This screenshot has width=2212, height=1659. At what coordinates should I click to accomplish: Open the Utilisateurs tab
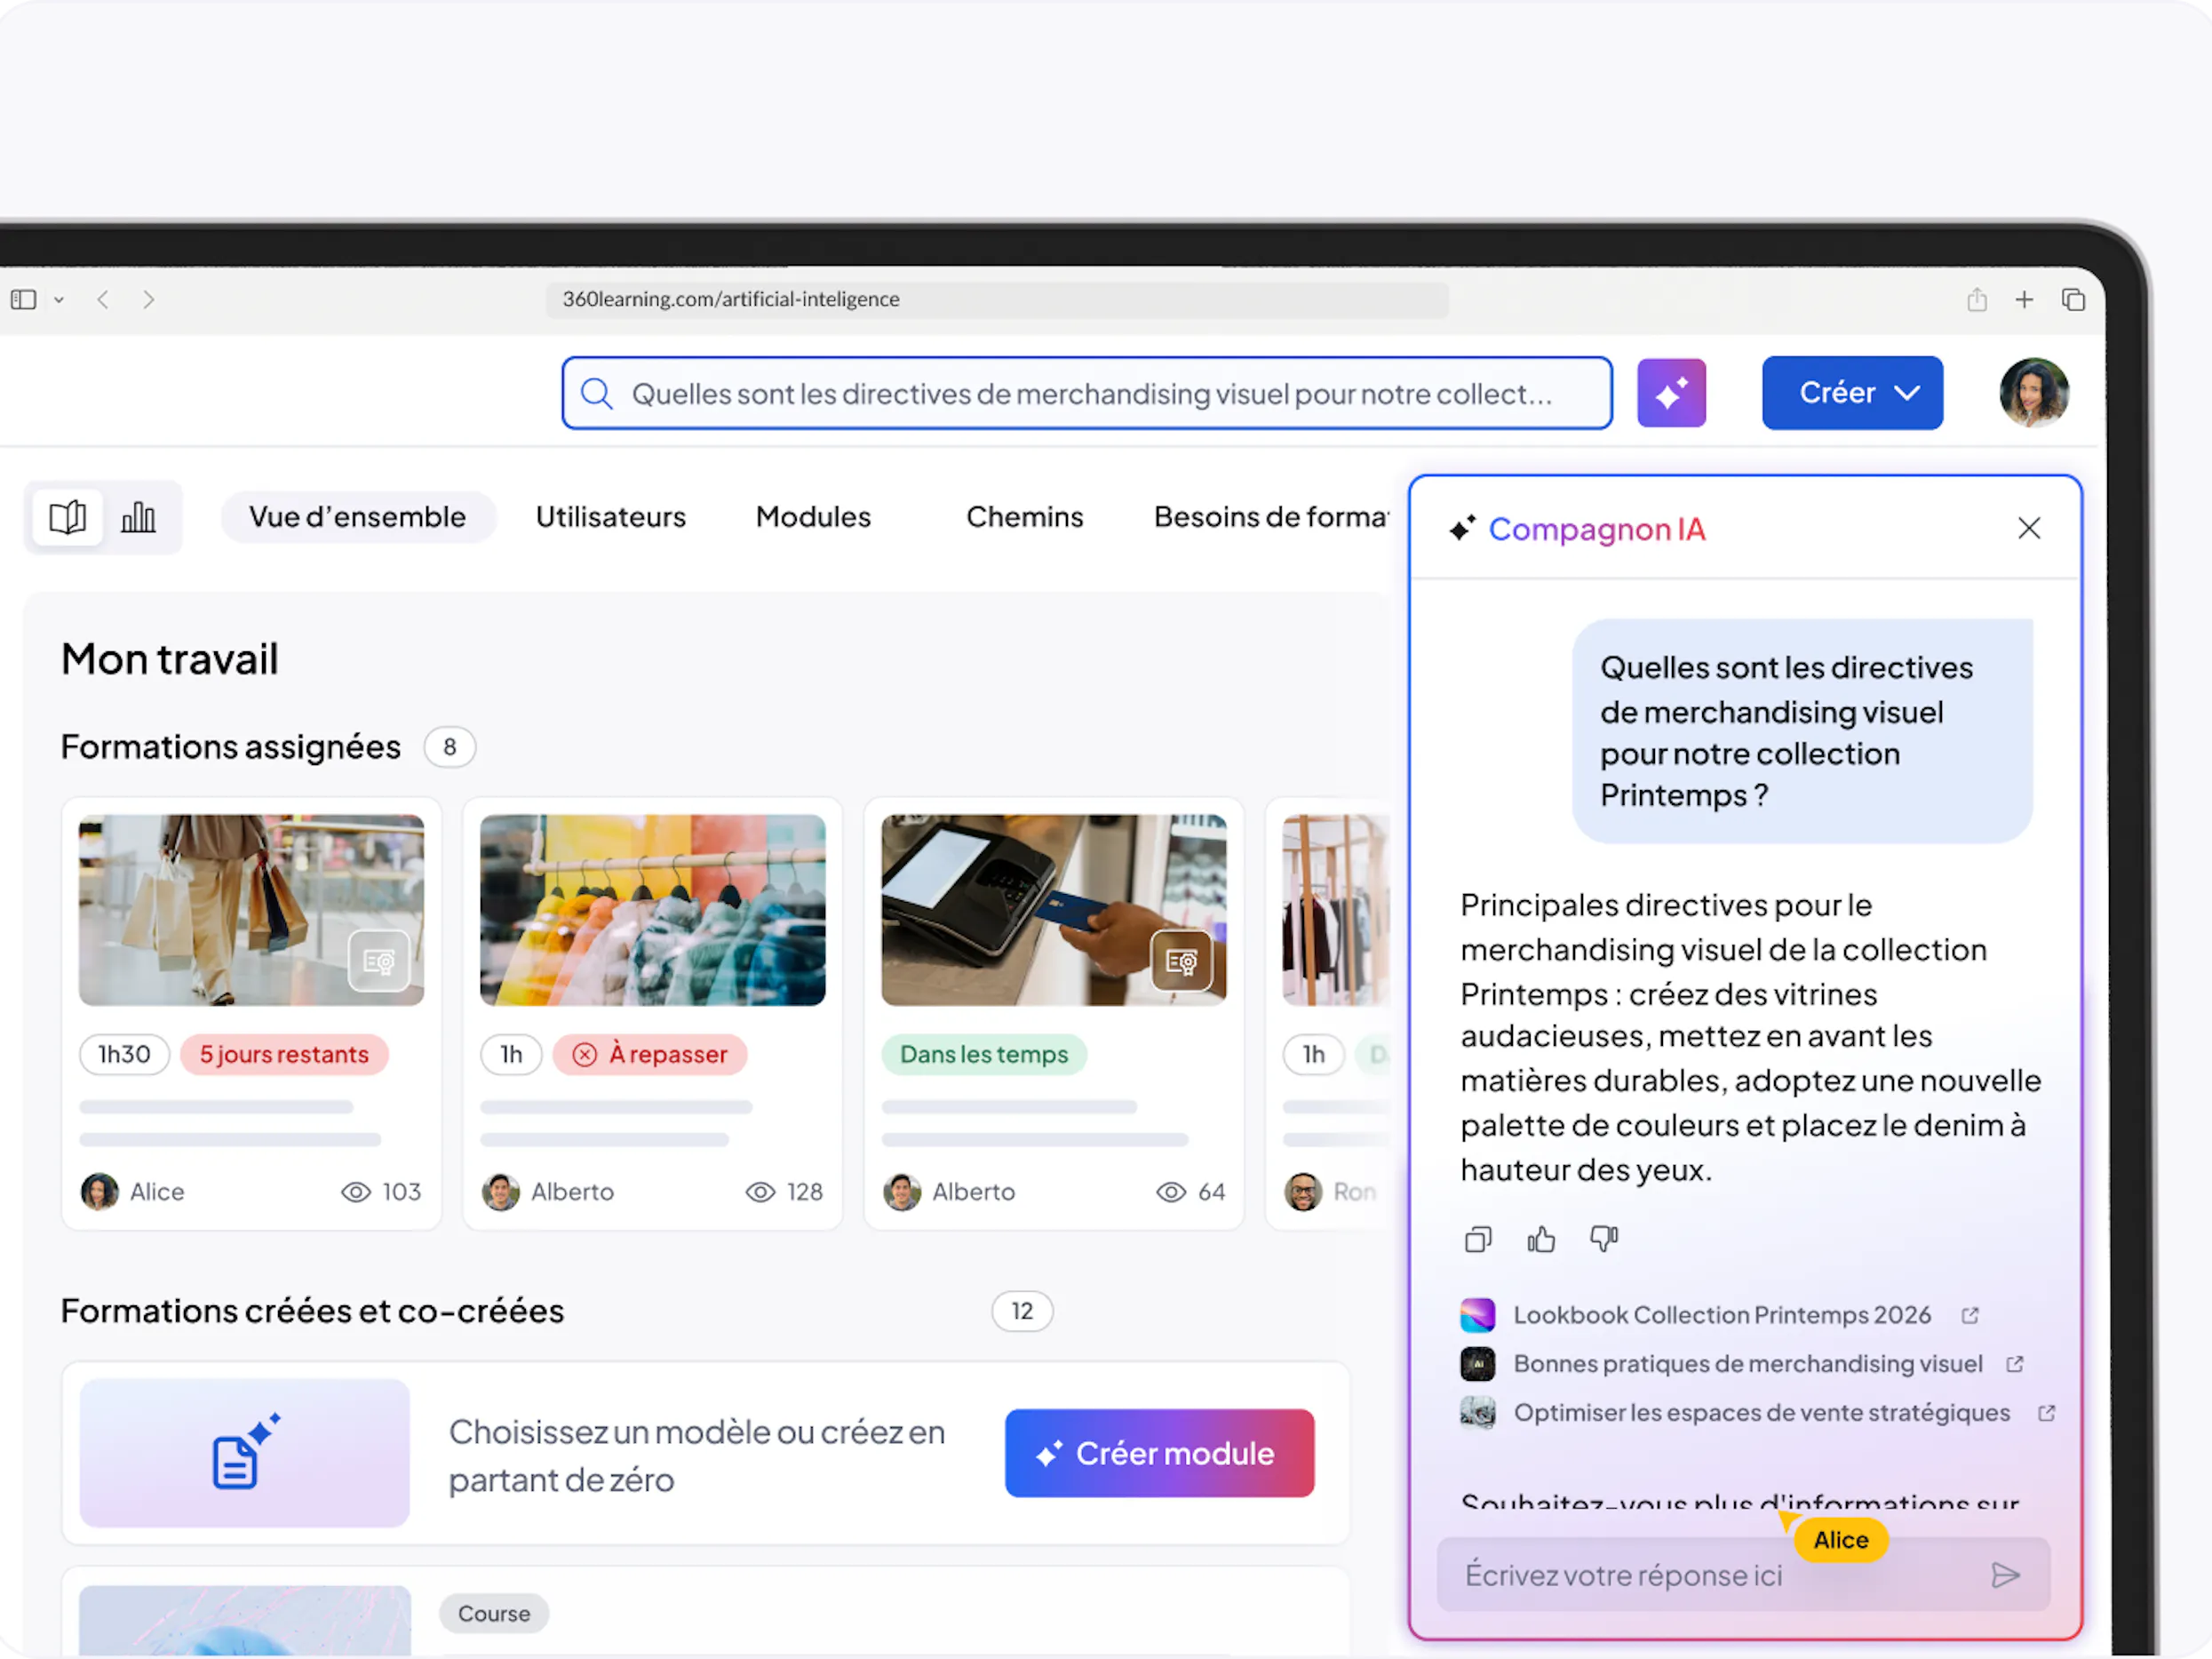(611, 517)
